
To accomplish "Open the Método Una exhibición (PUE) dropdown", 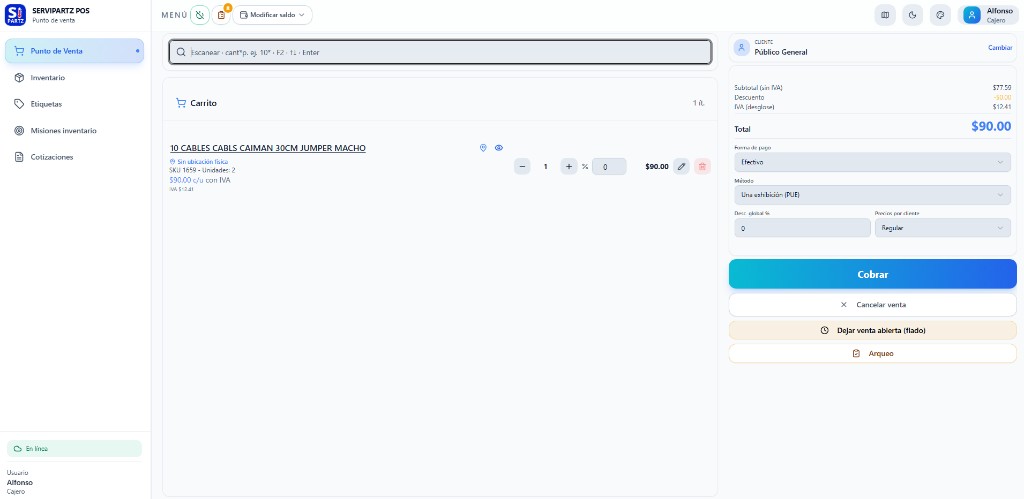I will tap(872, 195).
